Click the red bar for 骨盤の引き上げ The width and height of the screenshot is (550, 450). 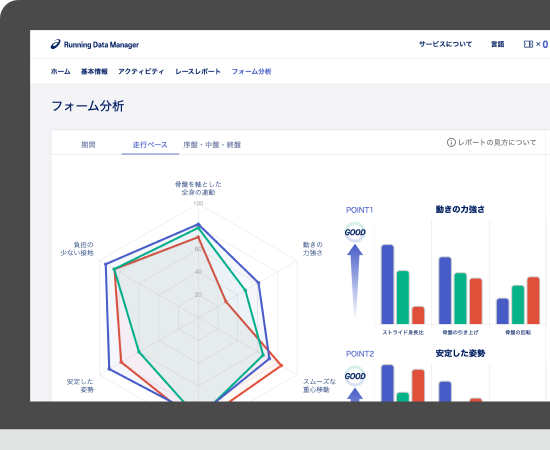tap(476, 301)
